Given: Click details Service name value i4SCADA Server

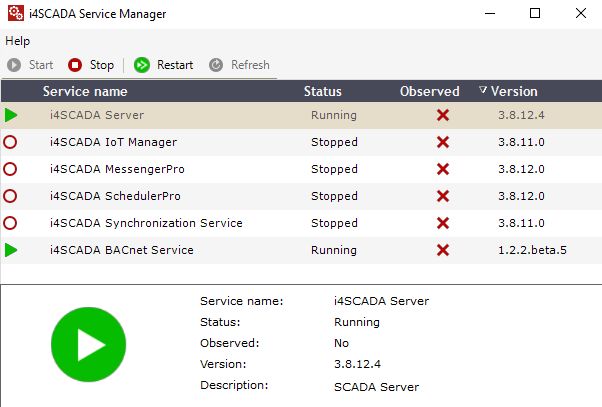Looking at the screenshot, I should 381,301.
